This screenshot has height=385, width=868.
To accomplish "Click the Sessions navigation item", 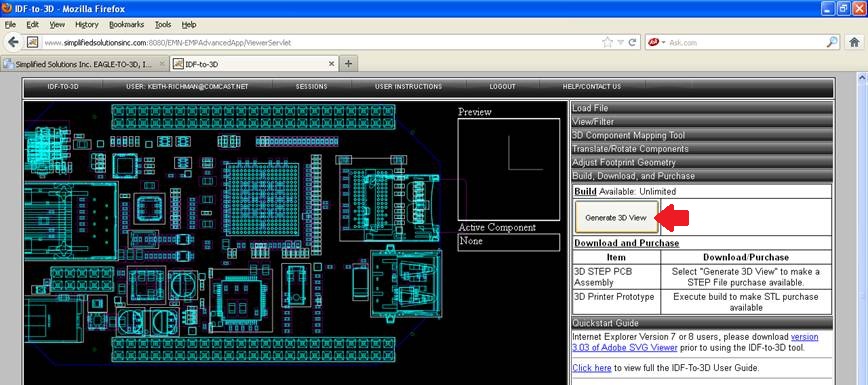I will point(312,87).
